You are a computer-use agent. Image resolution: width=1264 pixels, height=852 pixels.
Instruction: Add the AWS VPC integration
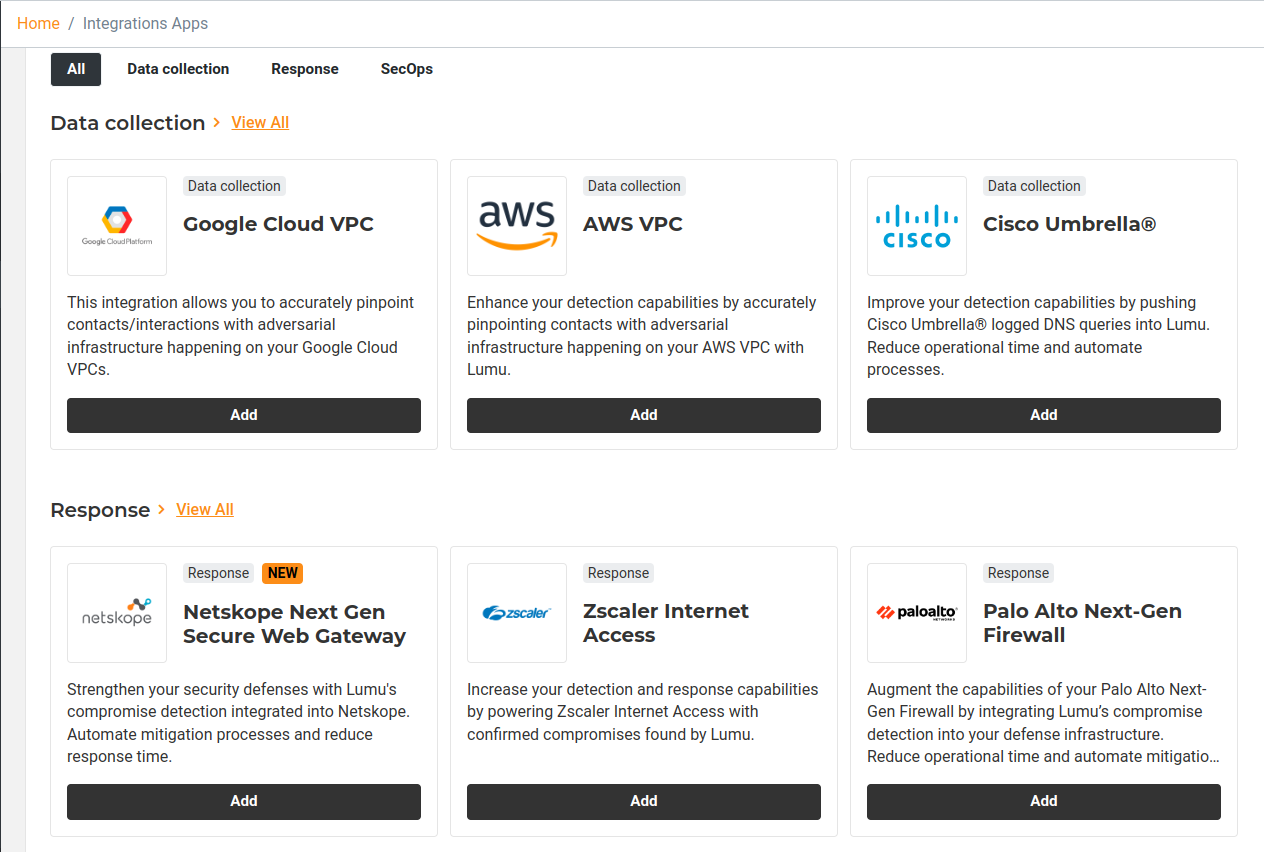pyautogui.click(x=644, y=415)
